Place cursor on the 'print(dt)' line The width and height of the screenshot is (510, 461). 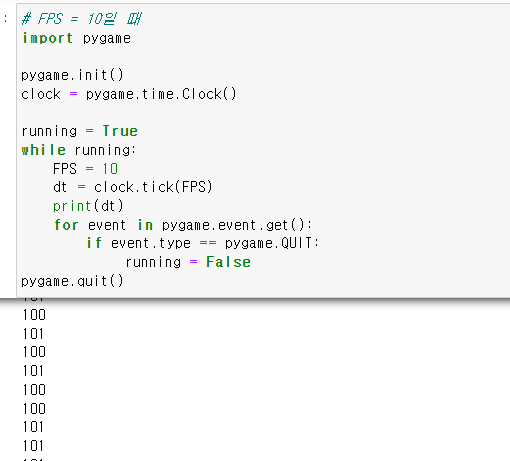[x=88, y=206]
